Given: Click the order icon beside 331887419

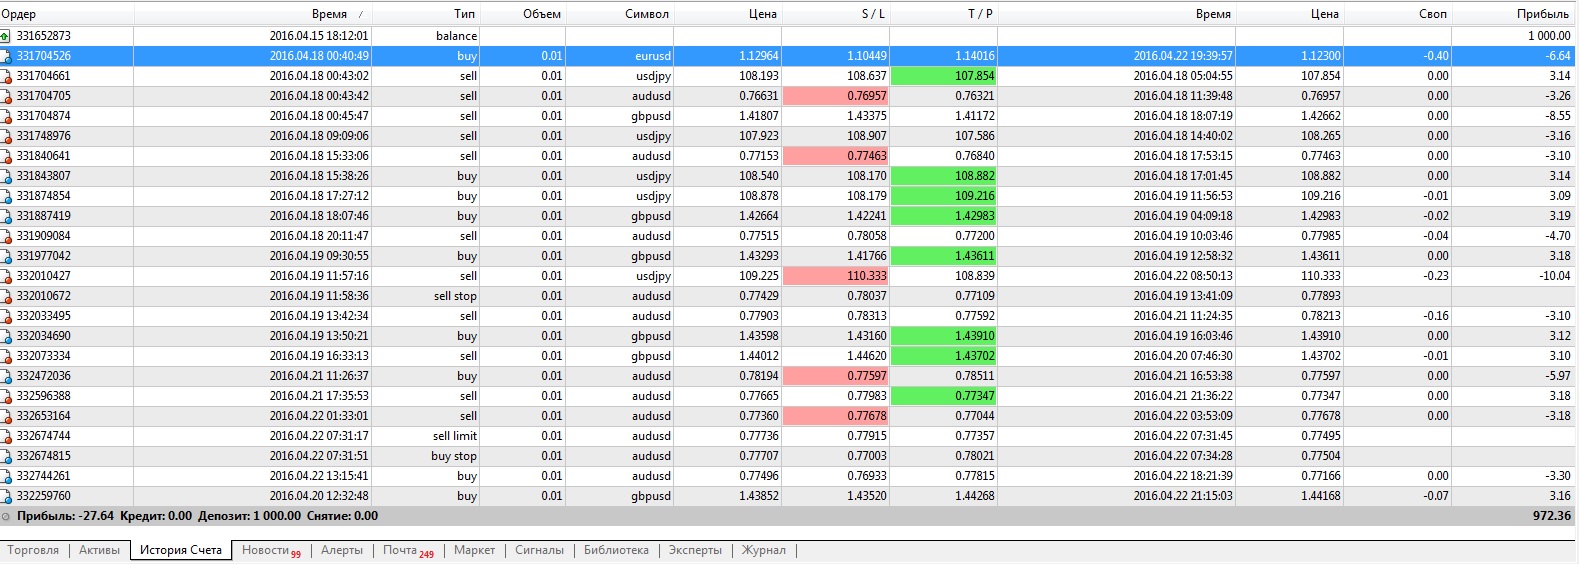Looking at the screenshot, I should 6,216.
